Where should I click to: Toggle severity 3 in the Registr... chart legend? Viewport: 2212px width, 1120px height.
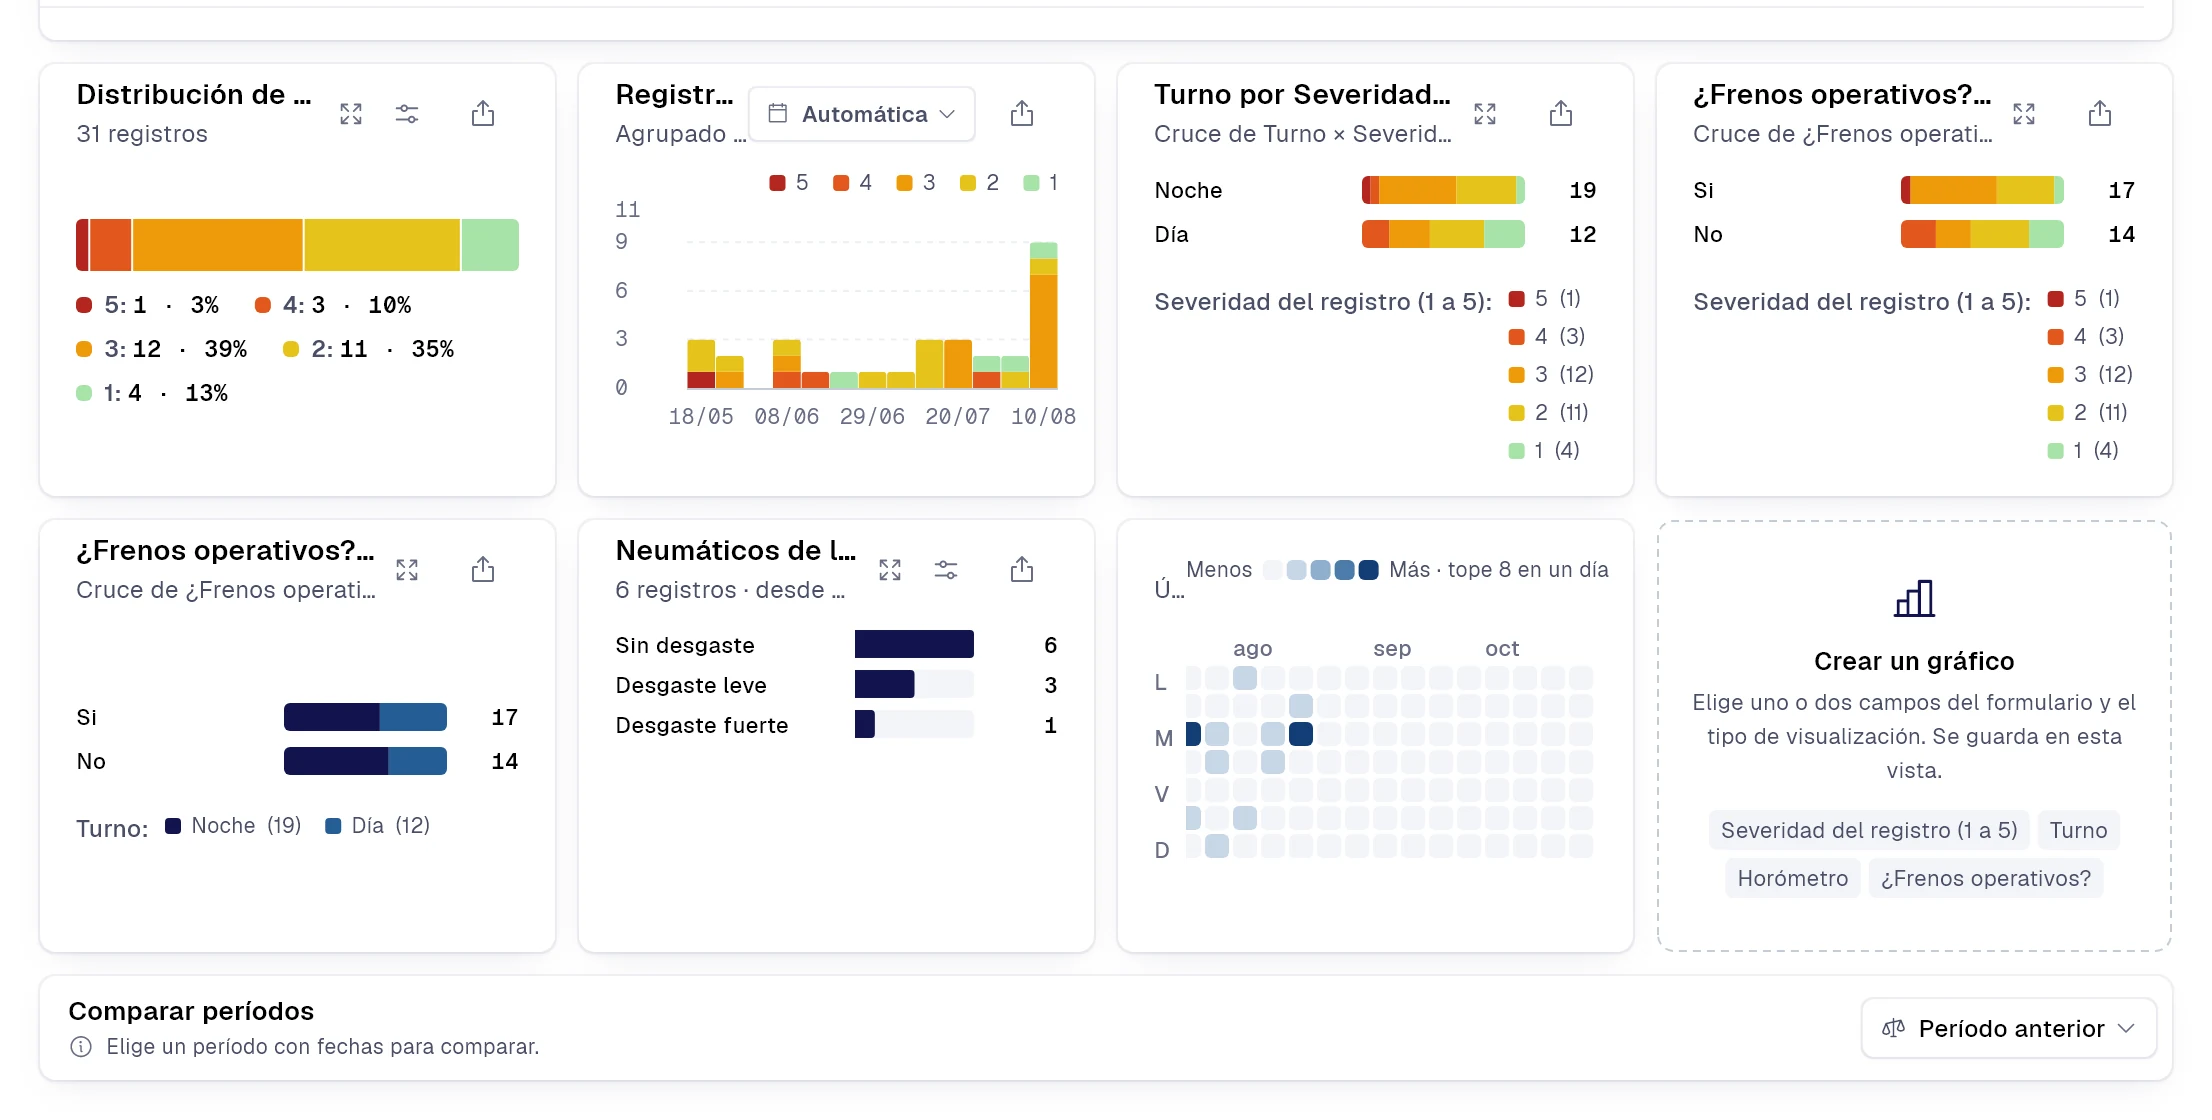click(x=916, y=183)
